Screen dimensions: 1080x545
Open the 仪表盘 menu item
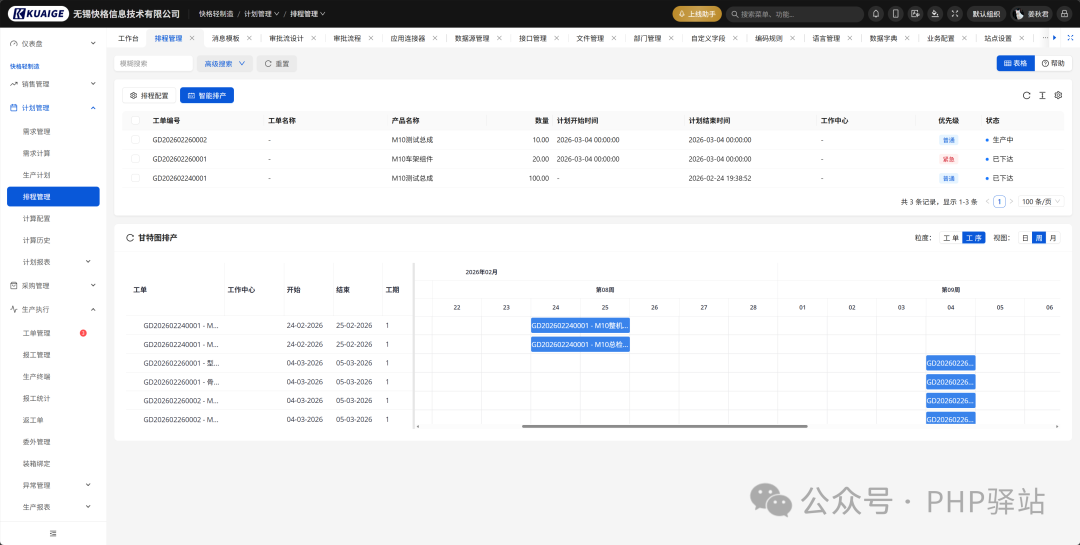53,43
